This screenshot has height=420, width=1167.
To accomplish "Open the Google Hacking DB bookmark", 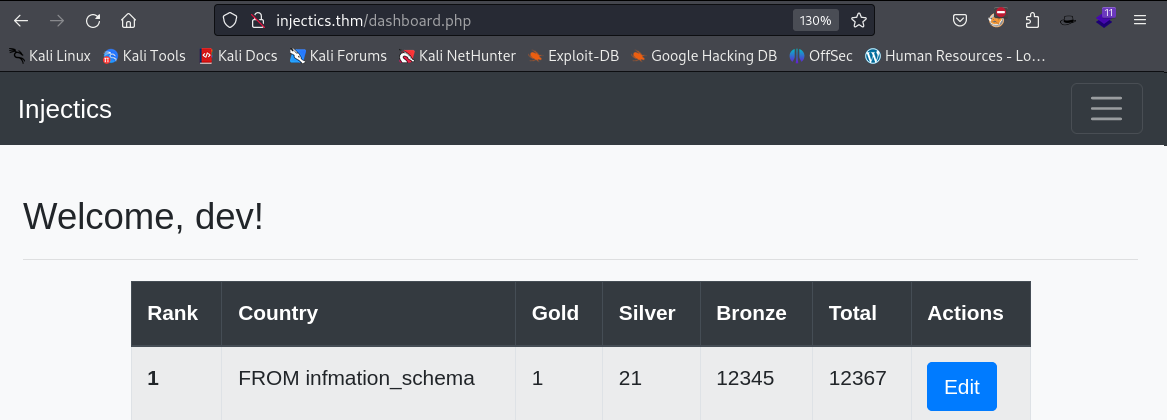I will [703, 56].
